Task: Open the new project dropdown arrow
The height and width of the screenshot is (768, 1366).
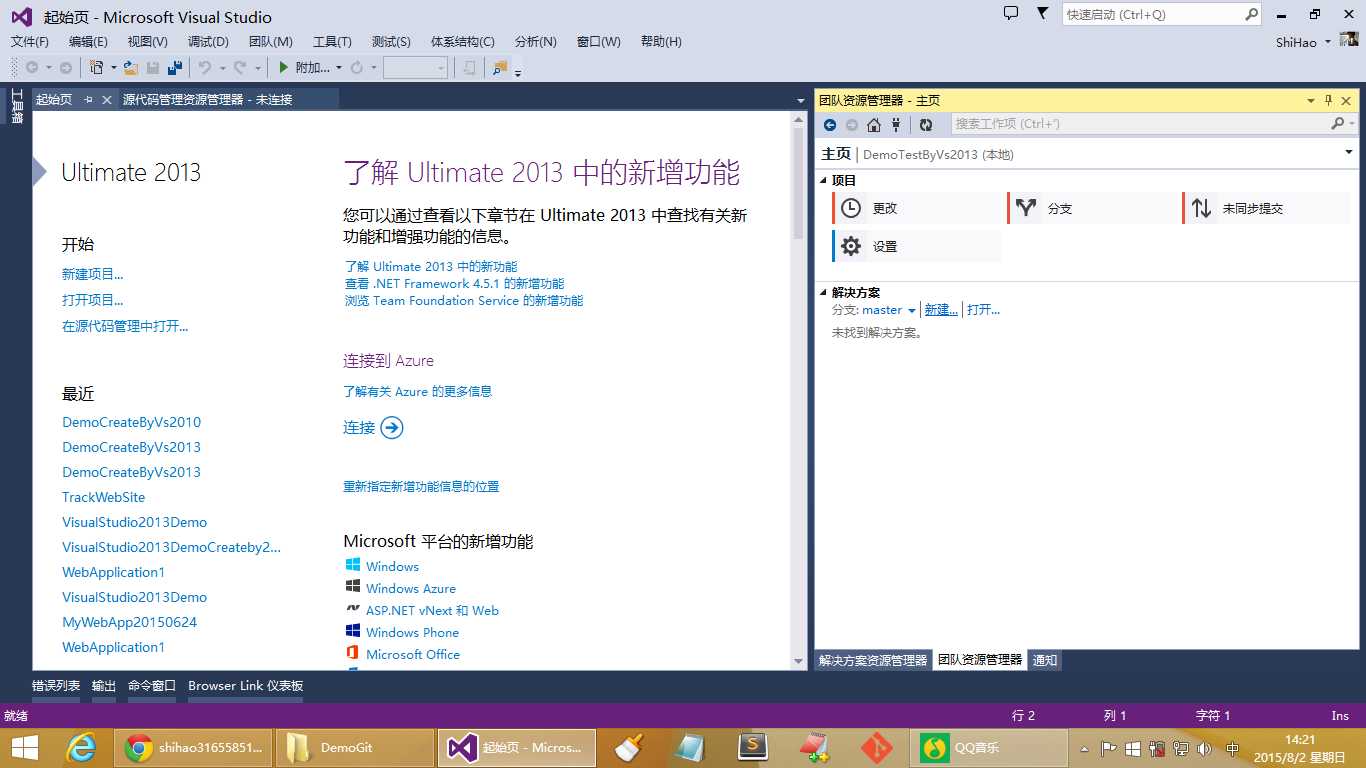Action: click(x=113, y=68)
